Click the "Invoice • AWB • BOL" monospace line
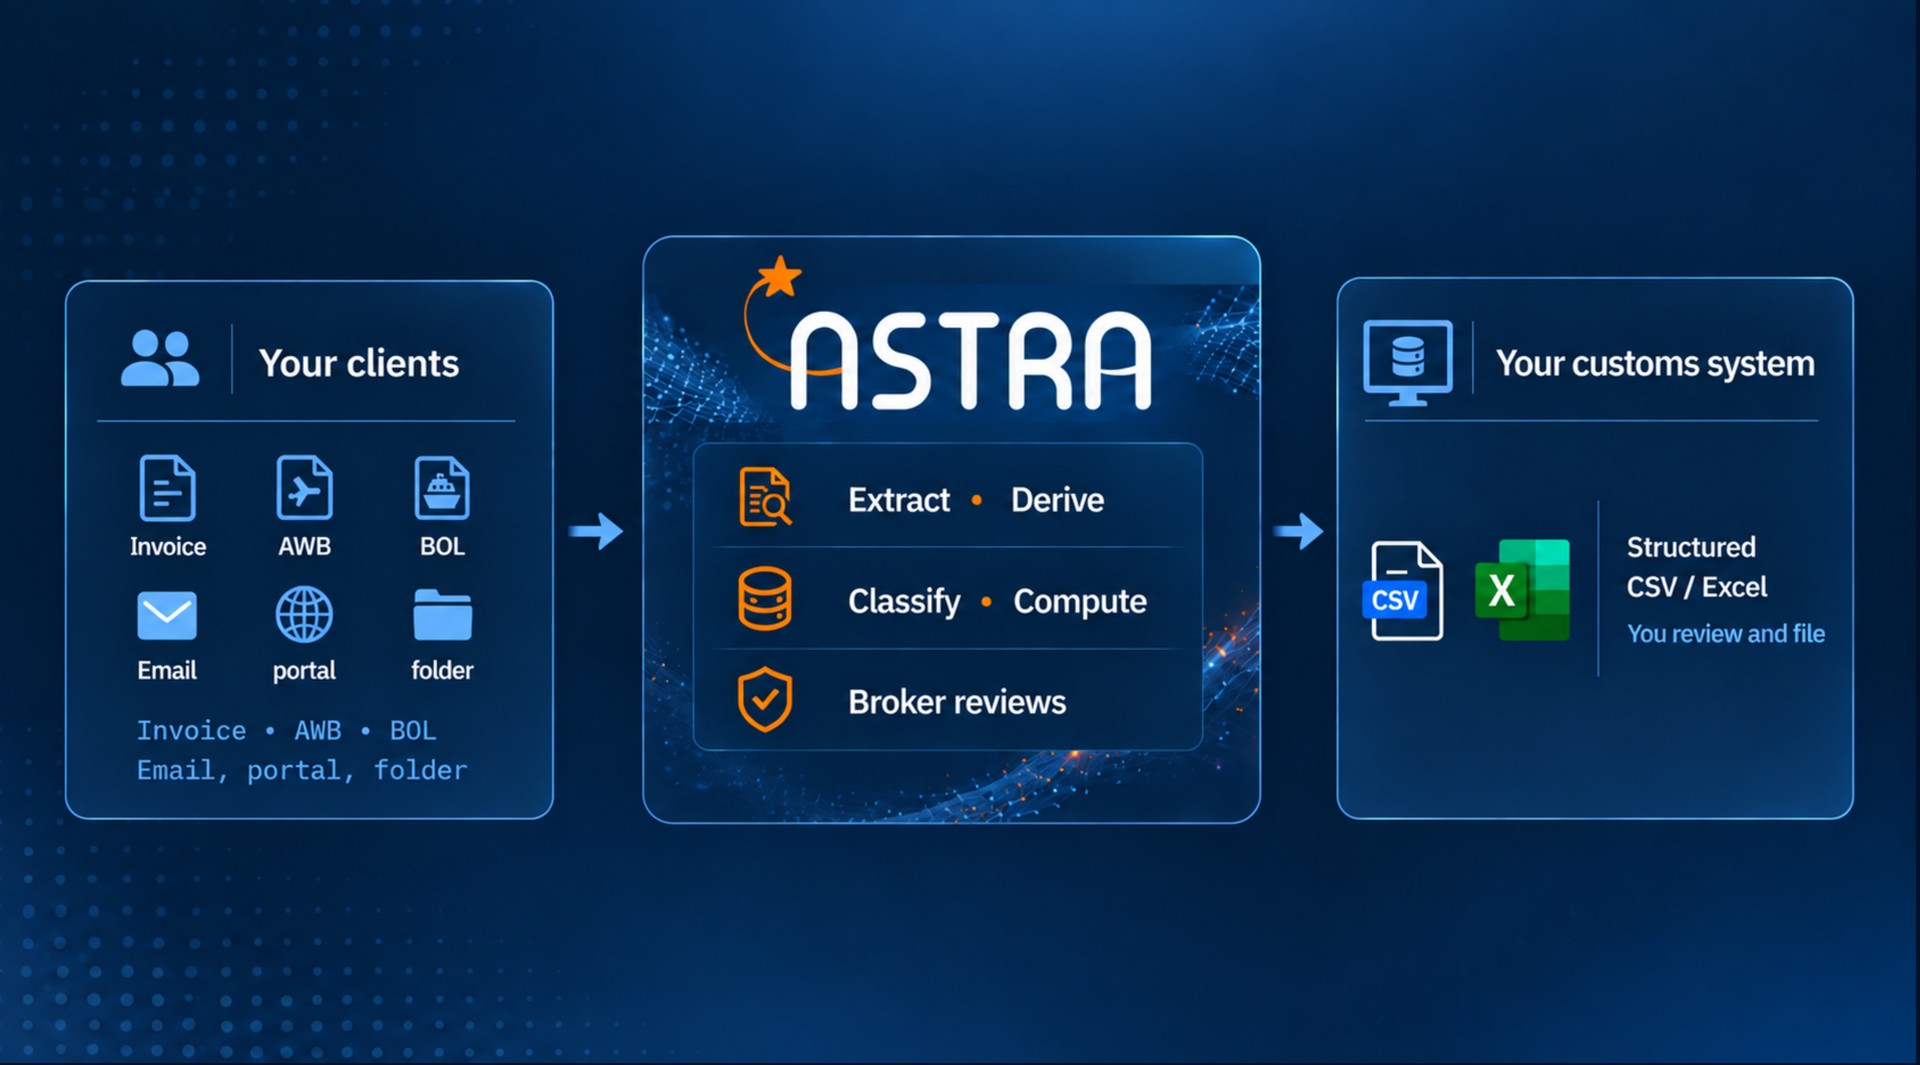1920x1065 pixels. point(287,731)
